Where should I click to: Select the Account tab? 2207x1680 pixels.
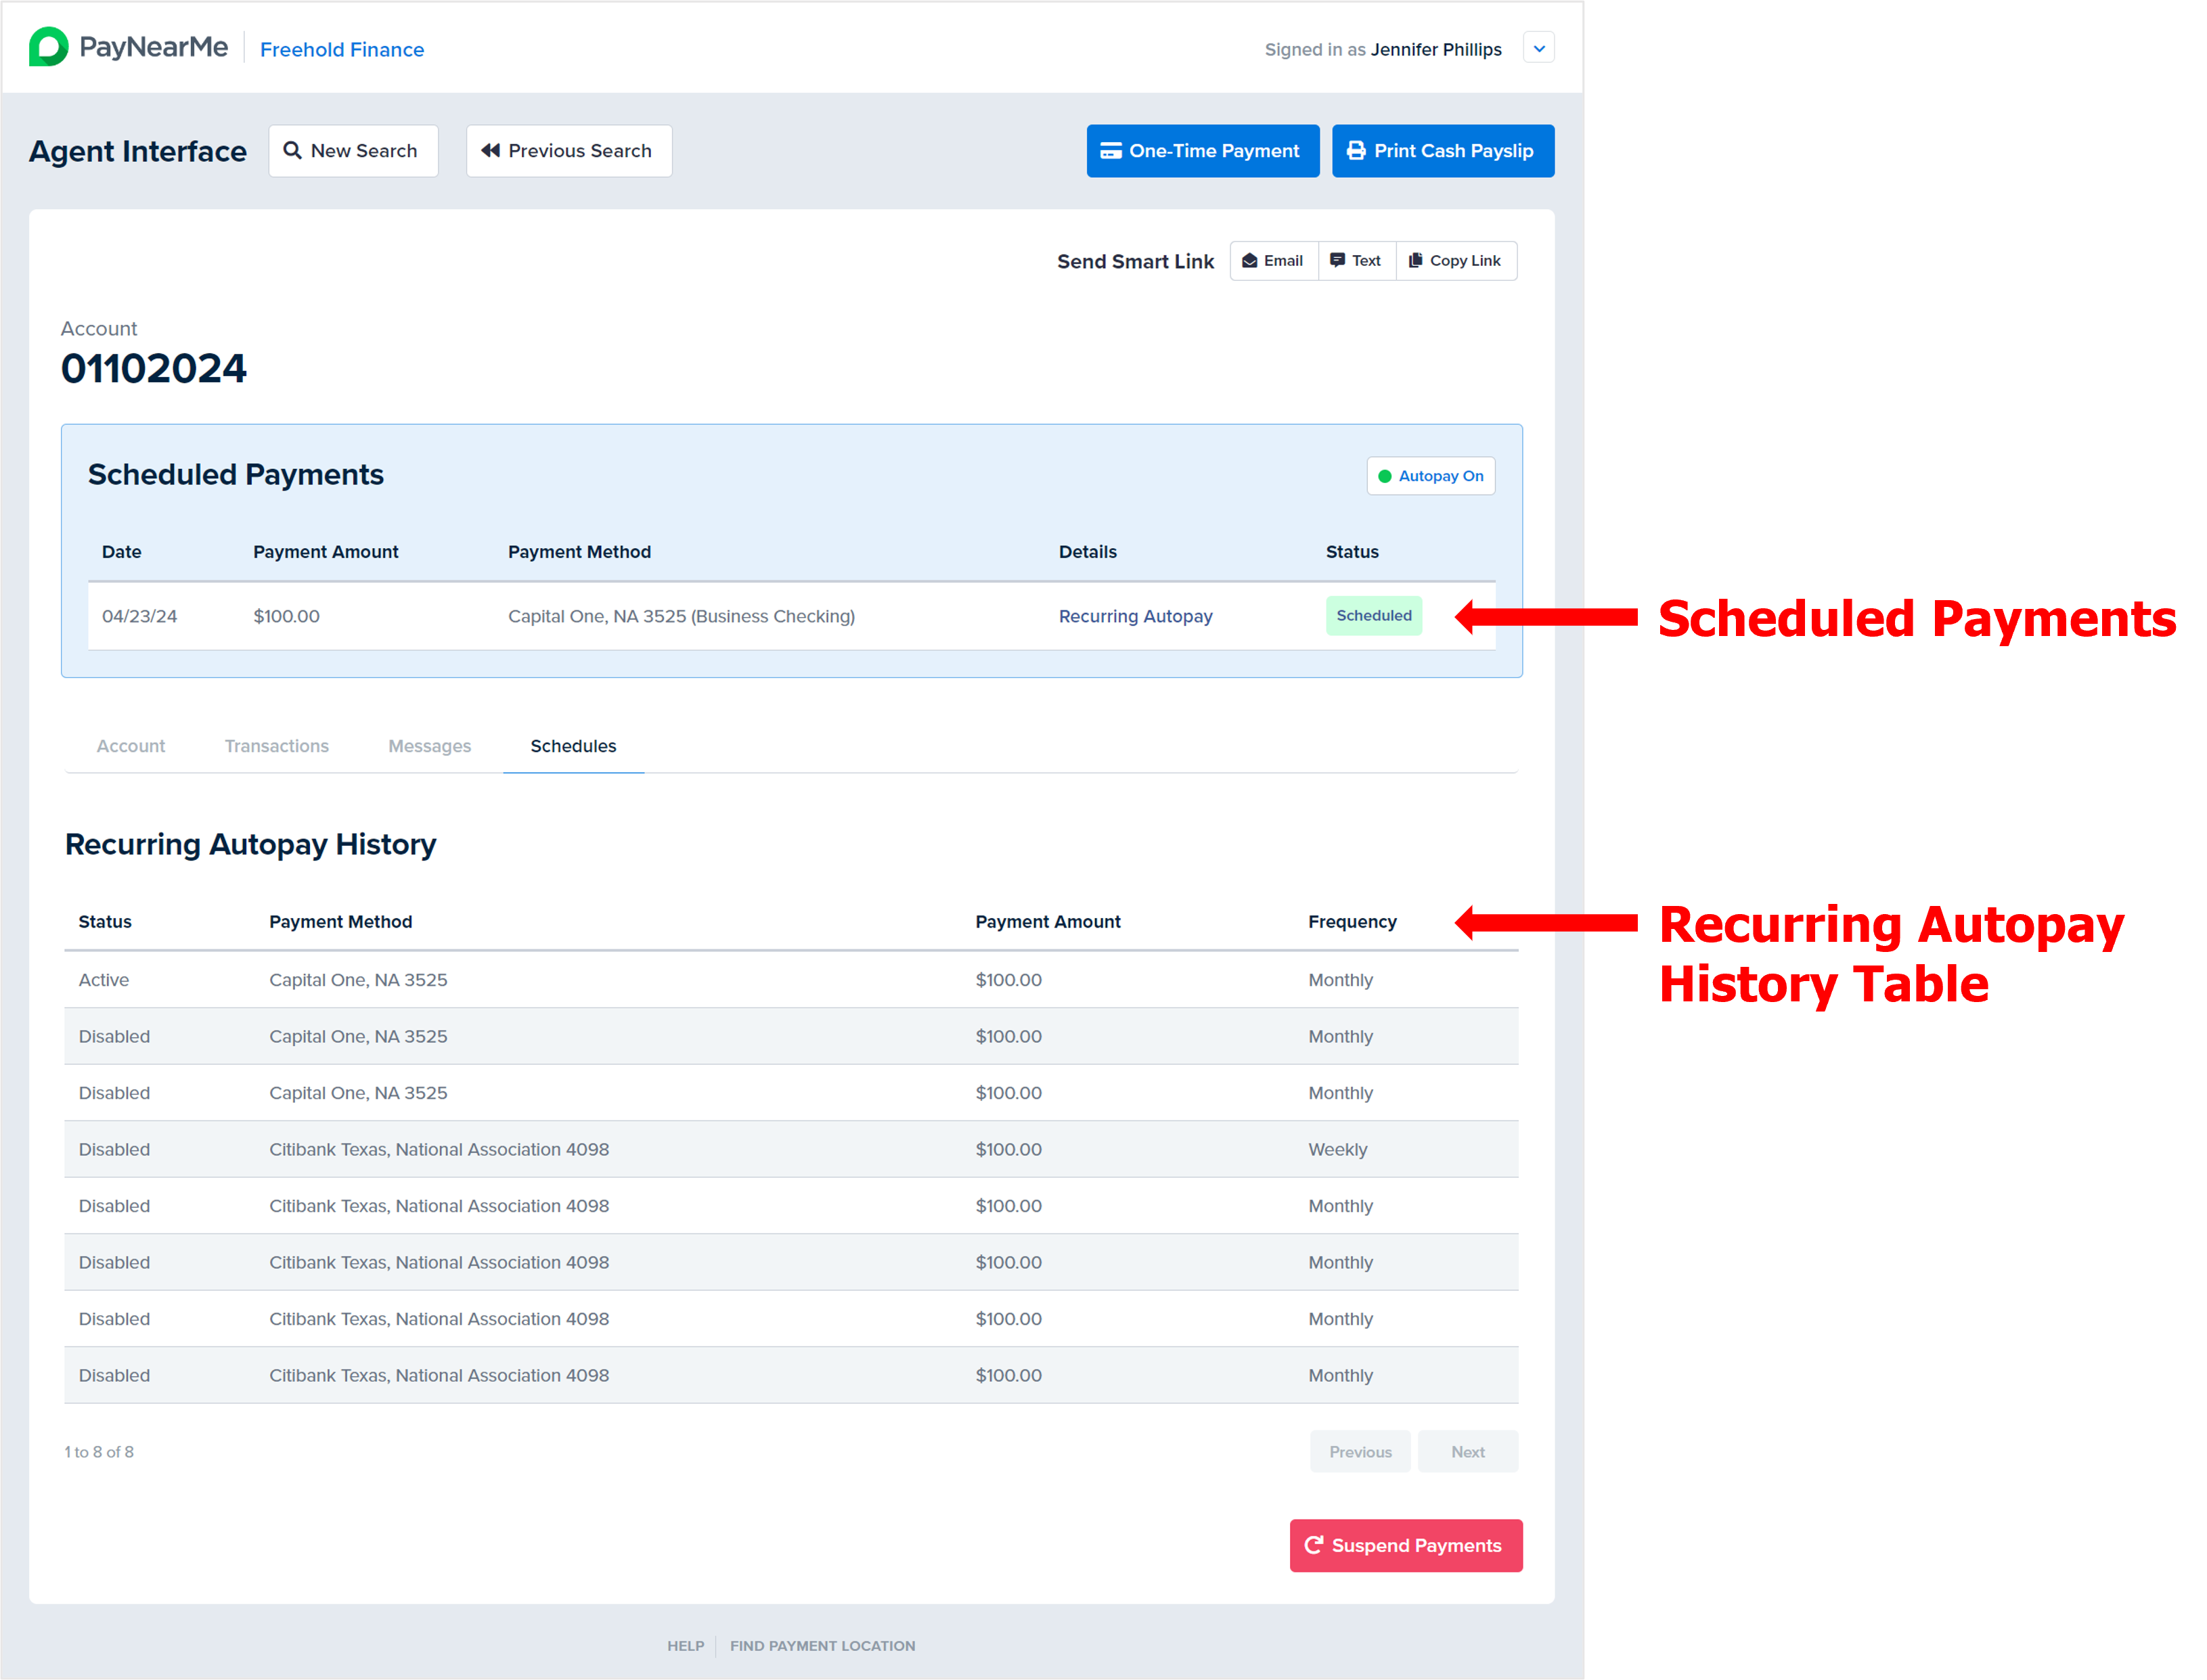pos(131,746)
